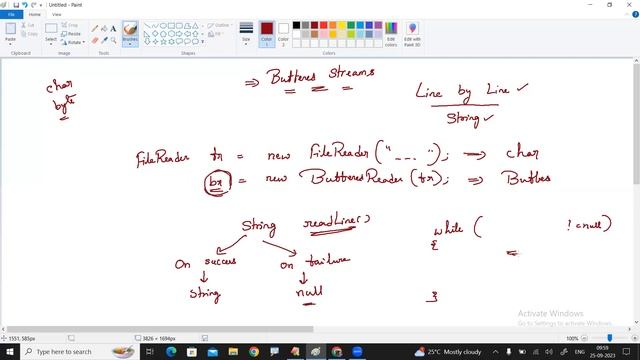Switch to the View ribbon tab
This screenshot has width=640, height=360.
tap(57, 14)
